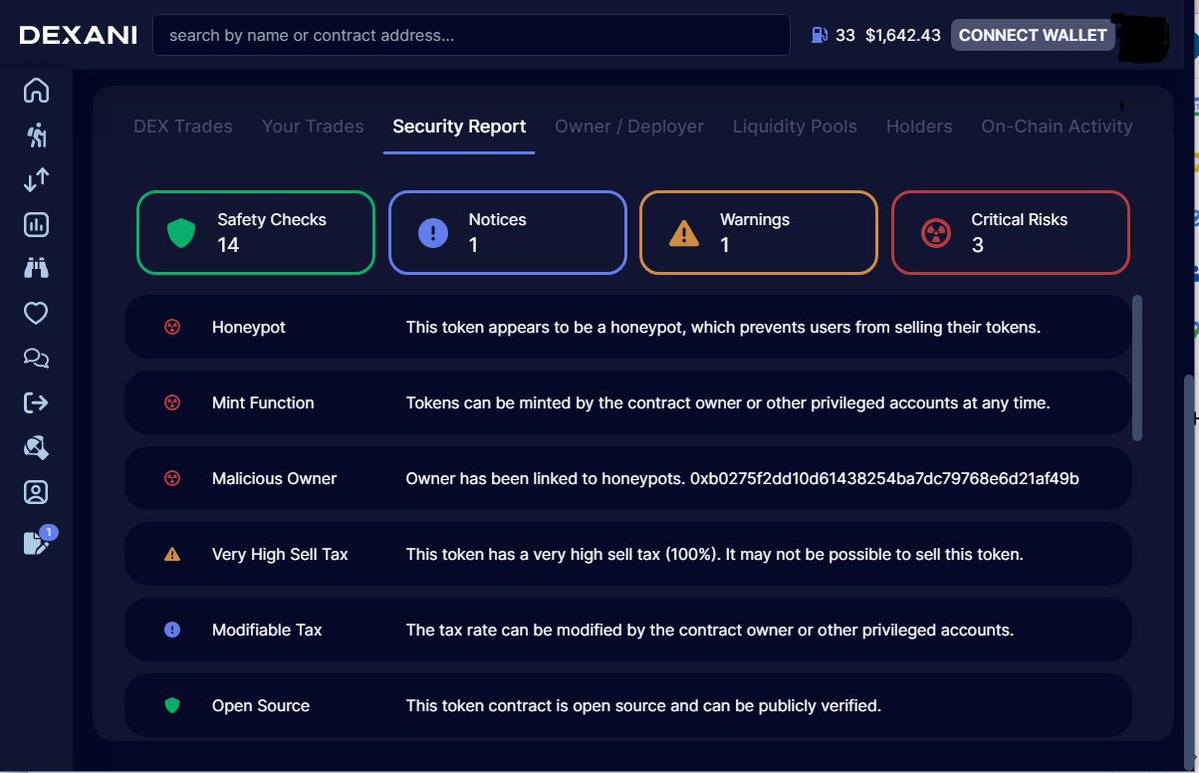The width and height of the screenshot is (1199, 773).
Task: Select the Security Report tab
Action: point(459,126)
